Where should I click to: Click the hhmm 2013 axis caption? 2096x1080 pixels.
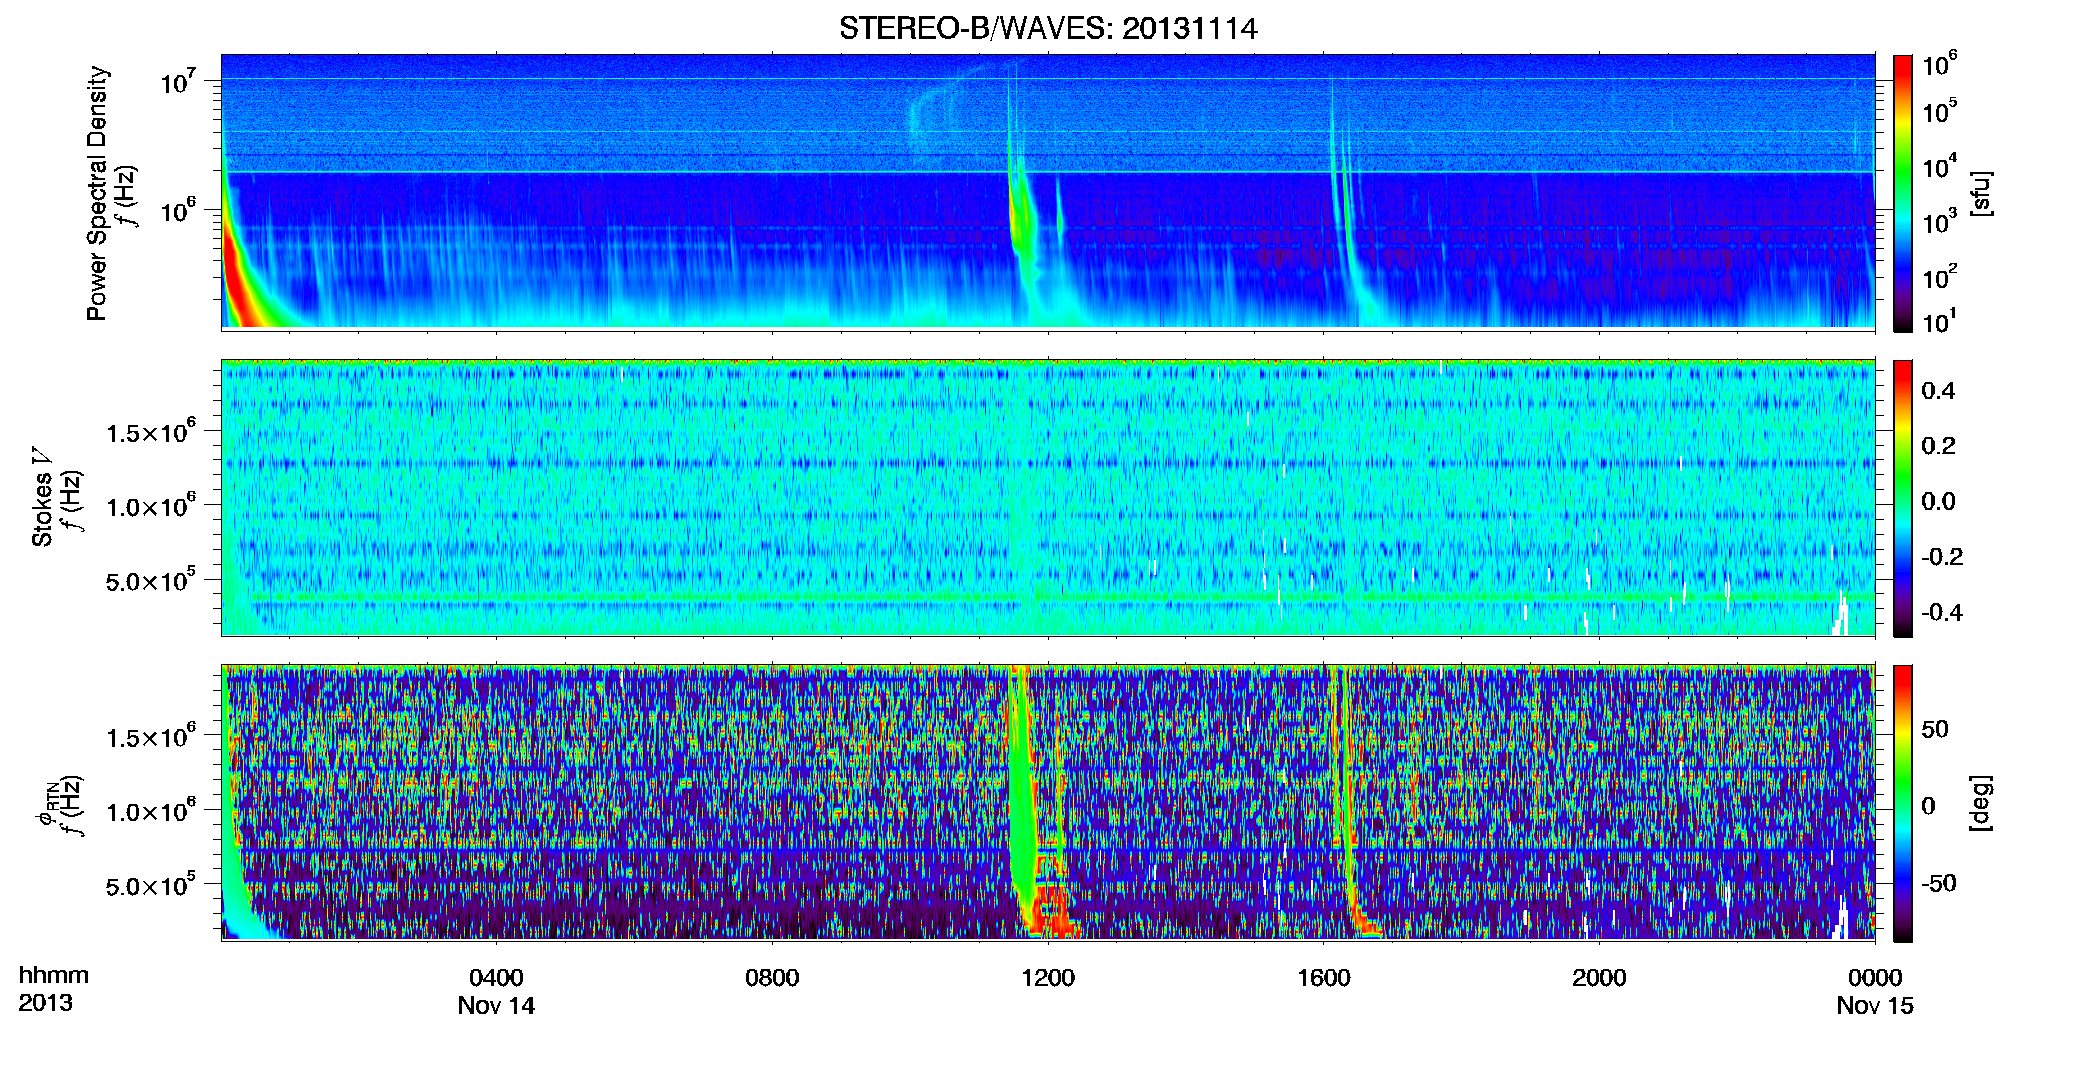(53, 989)
